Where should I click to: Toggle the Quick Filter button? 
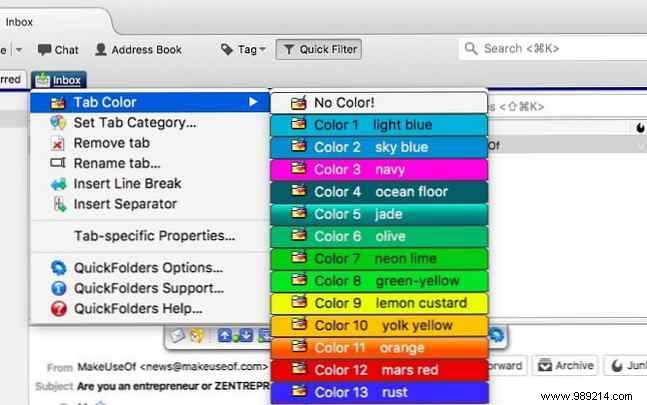[319, 49]
